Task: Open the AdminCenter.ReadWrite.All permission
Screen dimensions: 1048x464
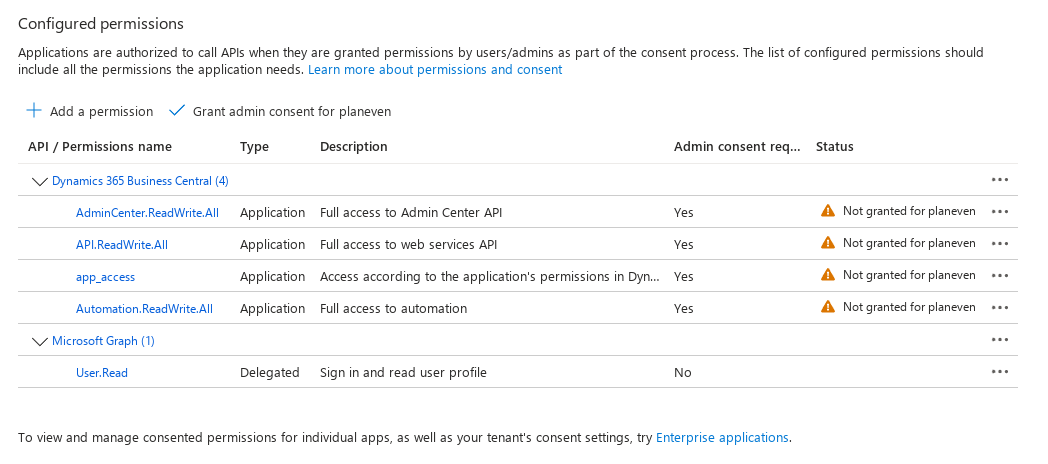Action: 147,213
